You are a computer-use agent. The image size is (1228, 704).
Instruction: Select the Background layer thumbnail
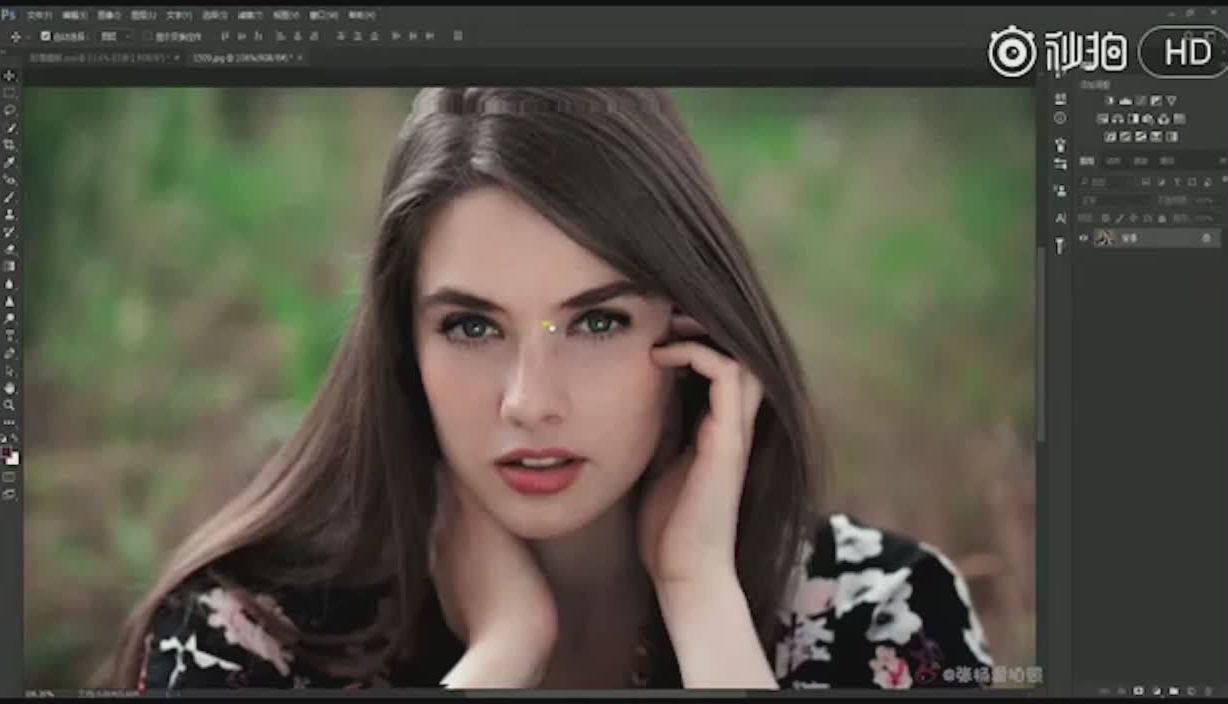coord(1104,238)
